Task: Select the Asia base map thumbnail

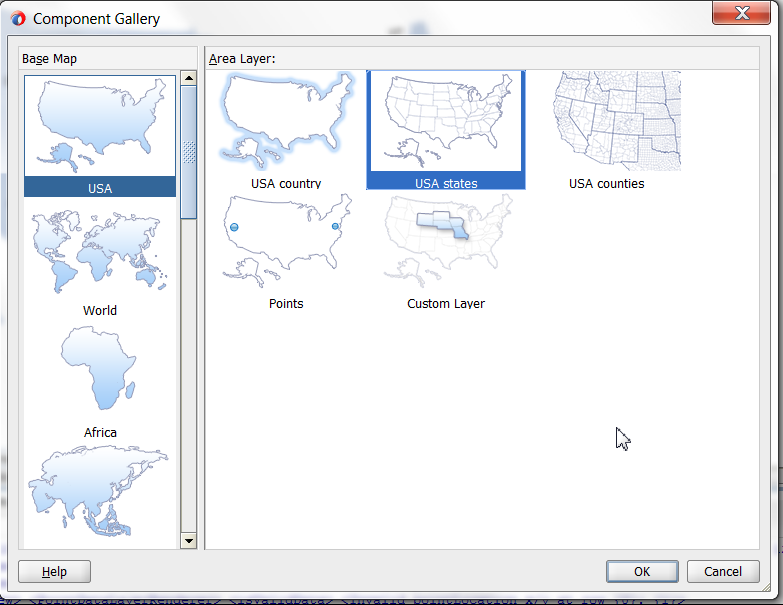Action: pos(100,492)
